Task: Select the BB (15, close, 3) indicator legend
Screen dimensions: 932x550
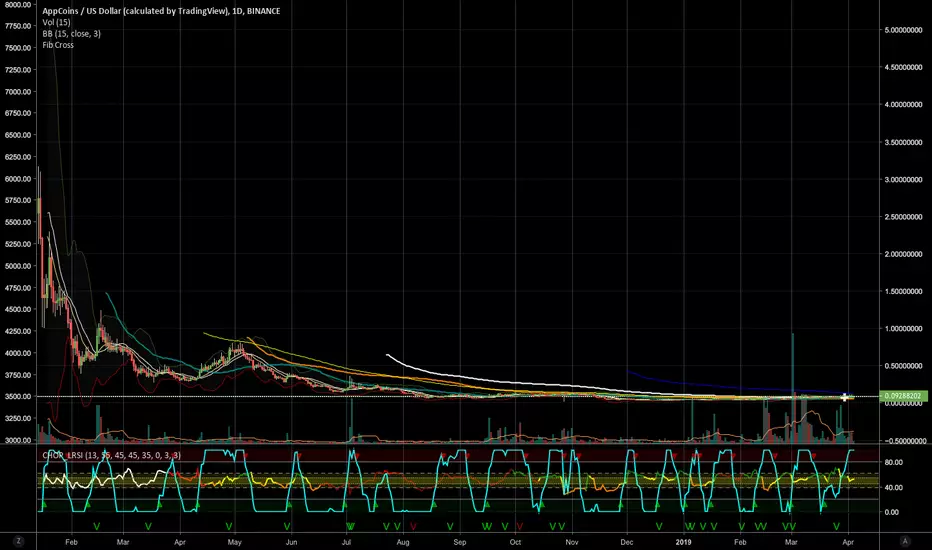Action: (71, 33)
